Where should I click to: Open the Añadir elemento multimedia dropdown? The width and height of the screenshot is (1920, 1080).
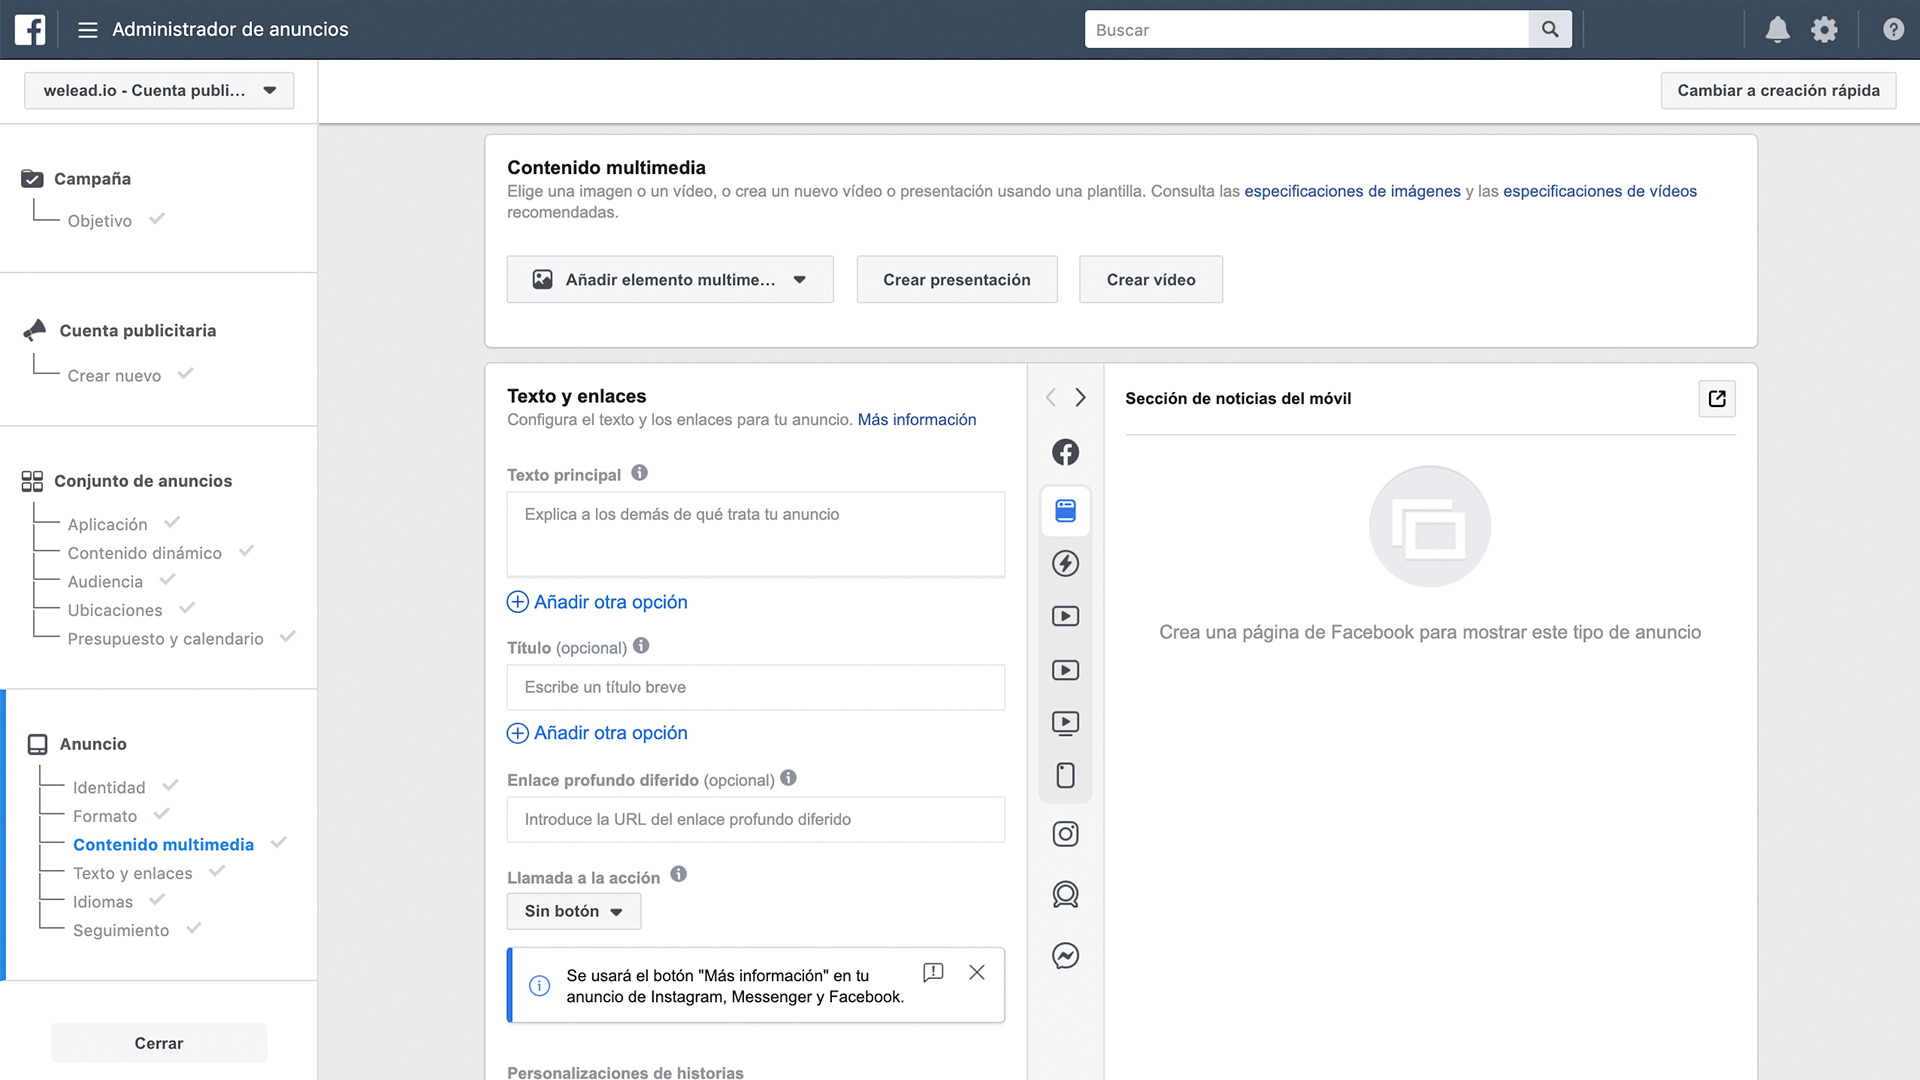click(670, 280)
